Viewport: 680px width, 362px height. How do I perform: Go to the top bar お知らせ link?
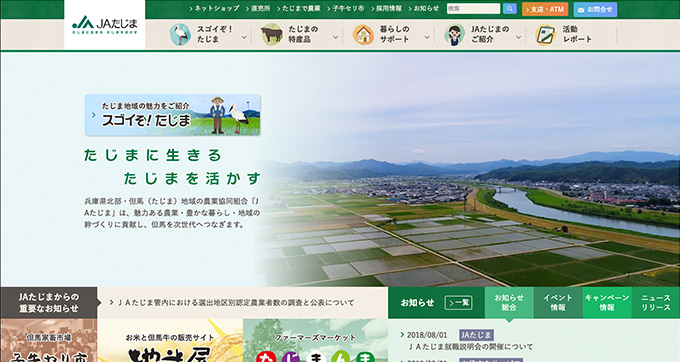point(424,8)
